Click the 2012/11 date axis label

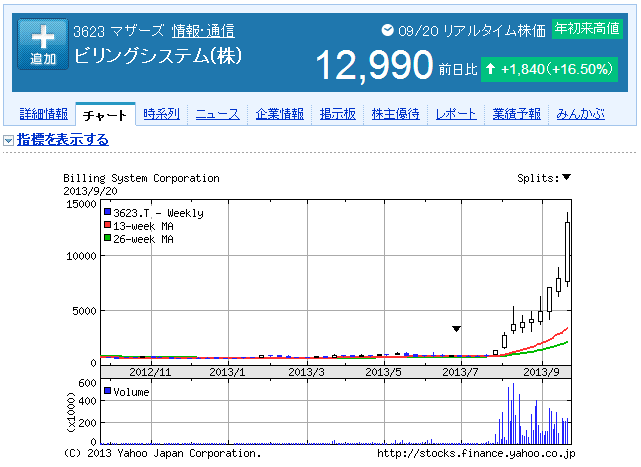150,372
